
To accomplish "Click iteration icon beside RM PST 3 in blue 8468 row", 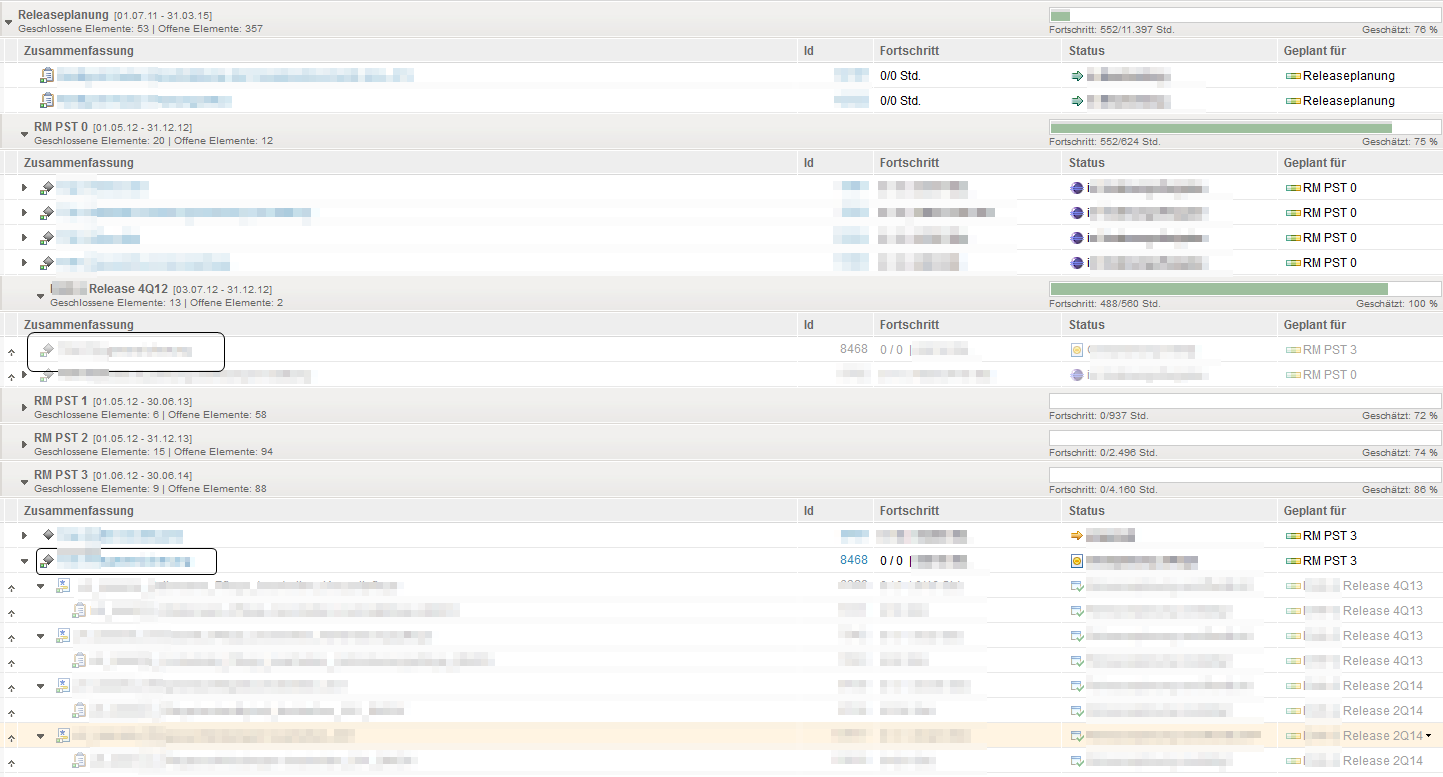I will pos(1293,561).
